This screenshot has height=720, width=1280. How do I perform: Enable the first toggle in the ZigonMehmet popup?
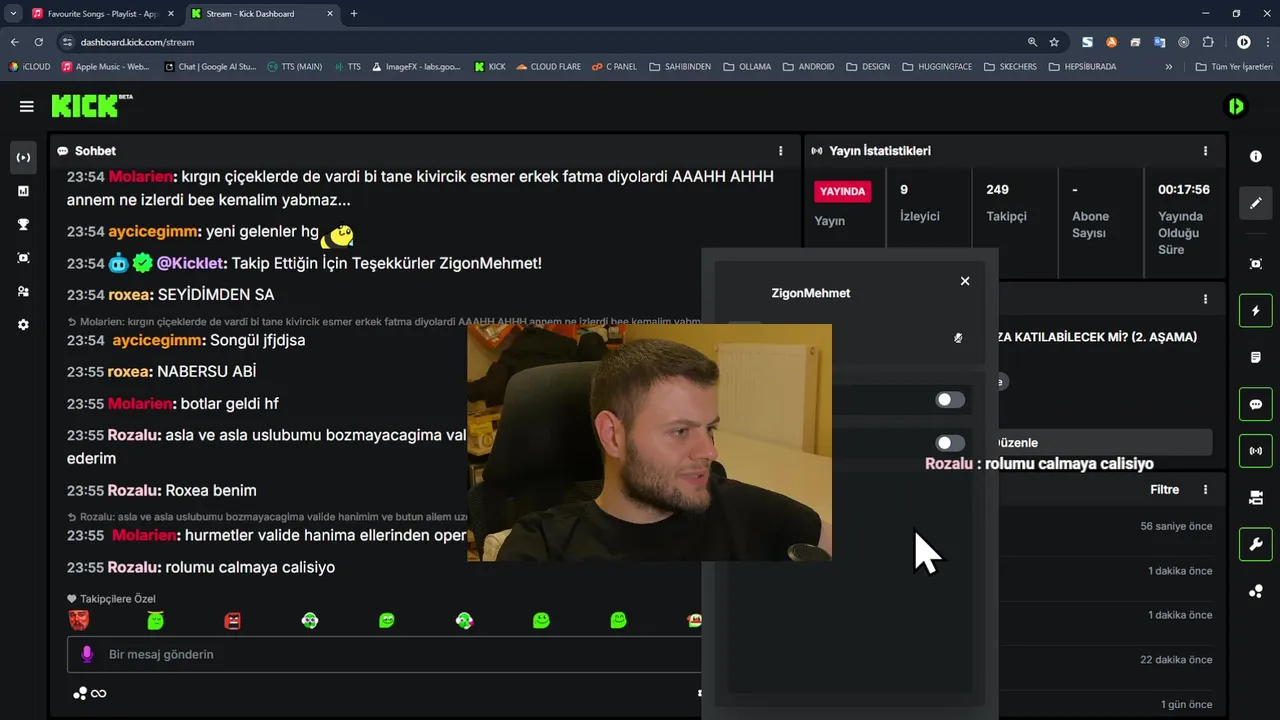(x=950, y=400)
